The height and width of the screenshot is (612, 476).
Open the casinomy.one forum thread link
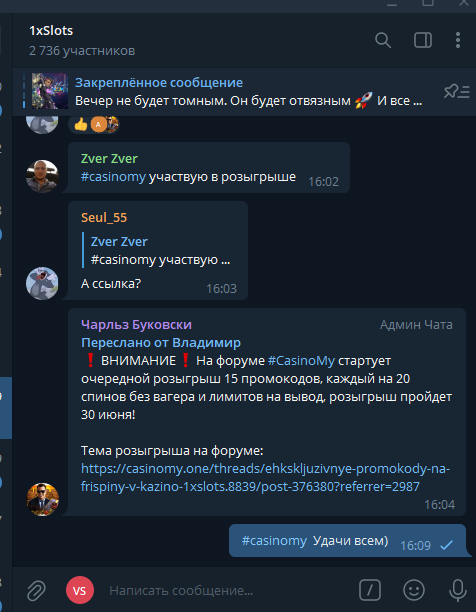pos(265,477)
